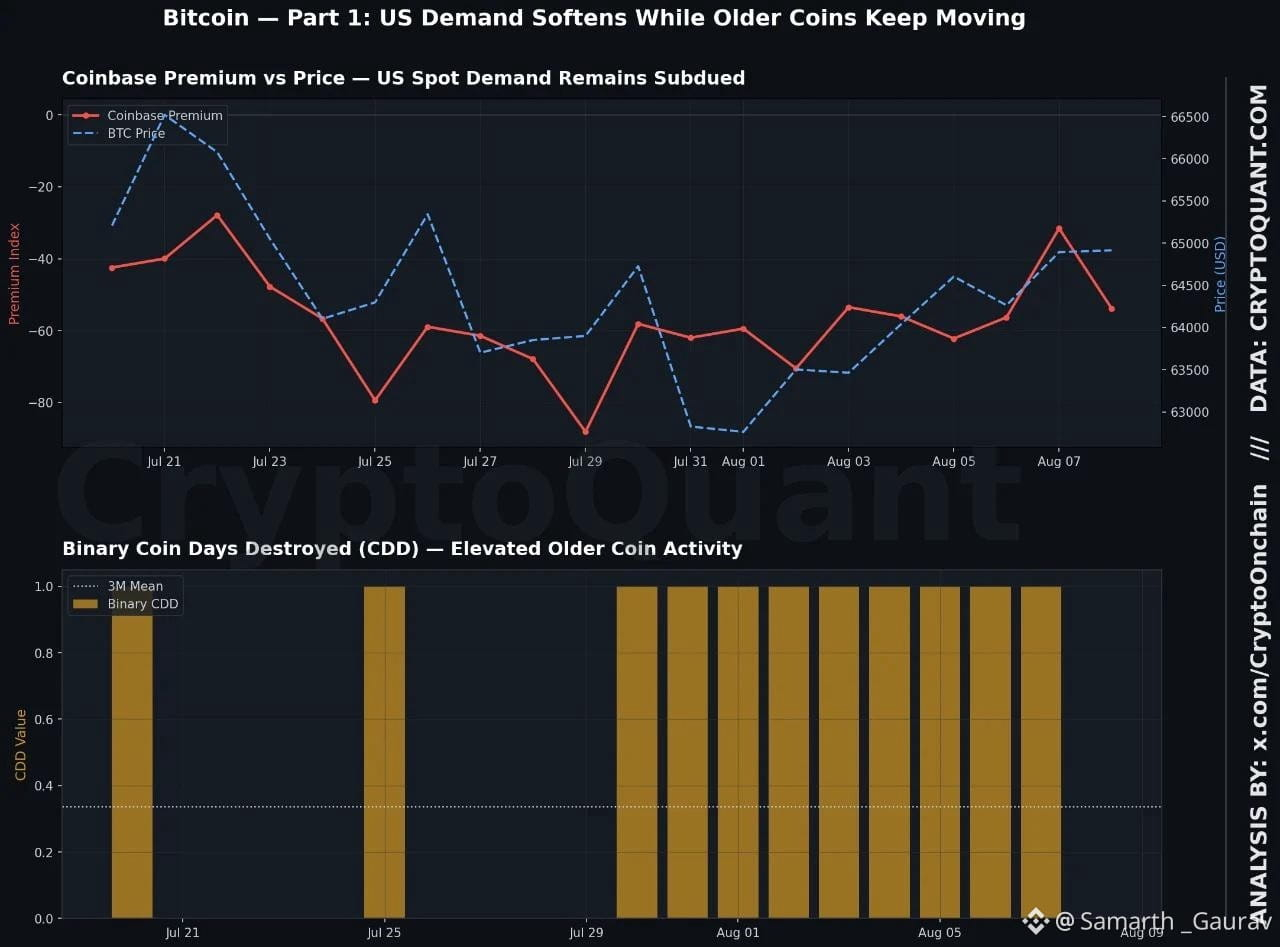Click the 'Jul 27' tick label on top chart
Screen dimensions: 1280x947
point(480,461)
